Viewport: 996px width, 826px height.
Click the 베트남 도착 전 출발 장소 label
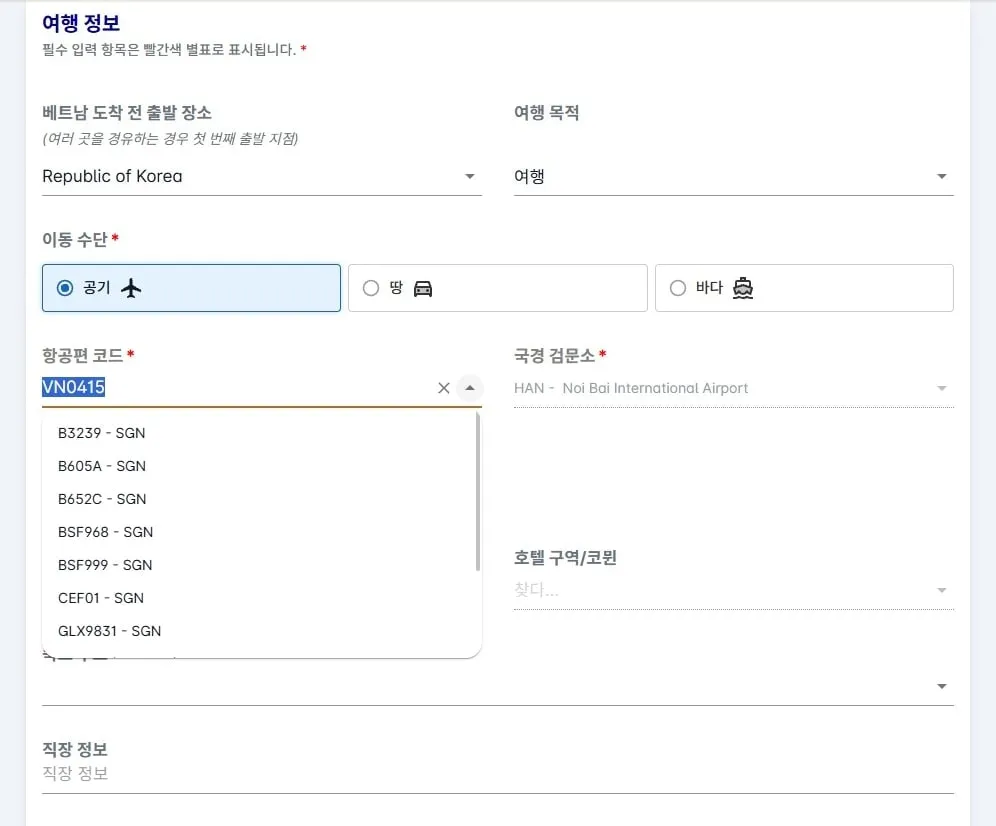coord(127,112)
